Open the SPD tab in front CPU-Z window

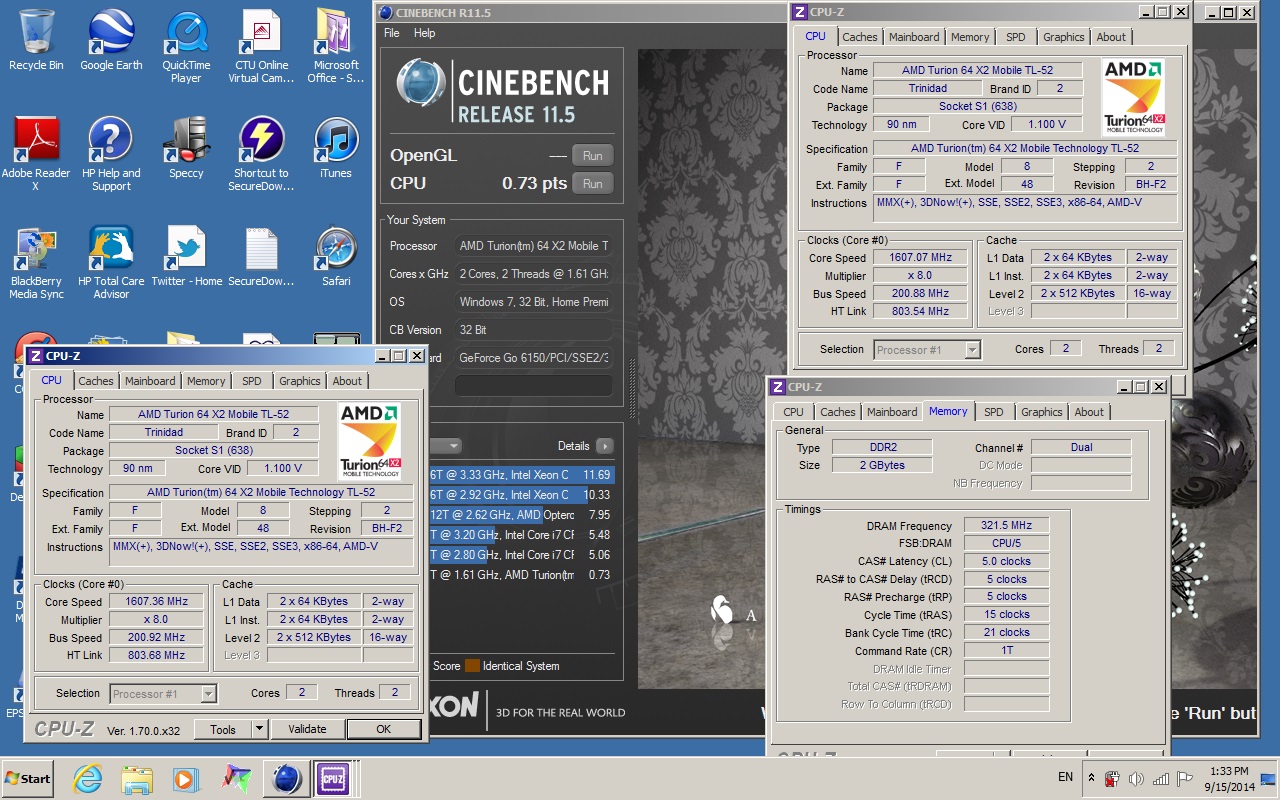pos(252,381)
